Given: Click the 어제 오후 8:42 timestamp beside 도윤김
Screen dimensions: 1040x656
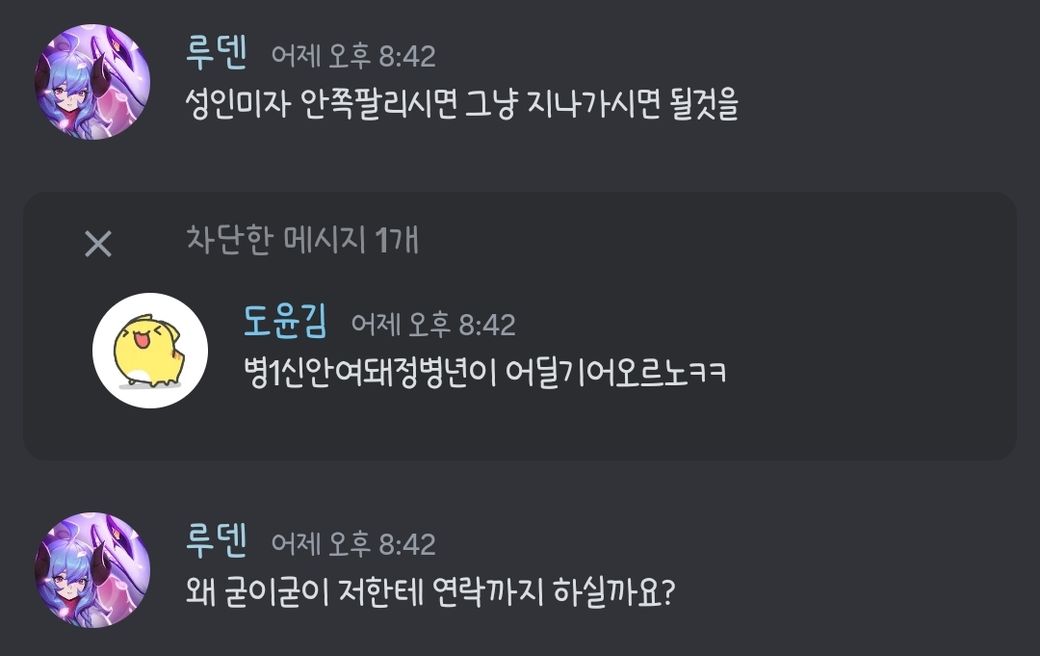Looking at the screenshot, I should [x=433, y=325].
